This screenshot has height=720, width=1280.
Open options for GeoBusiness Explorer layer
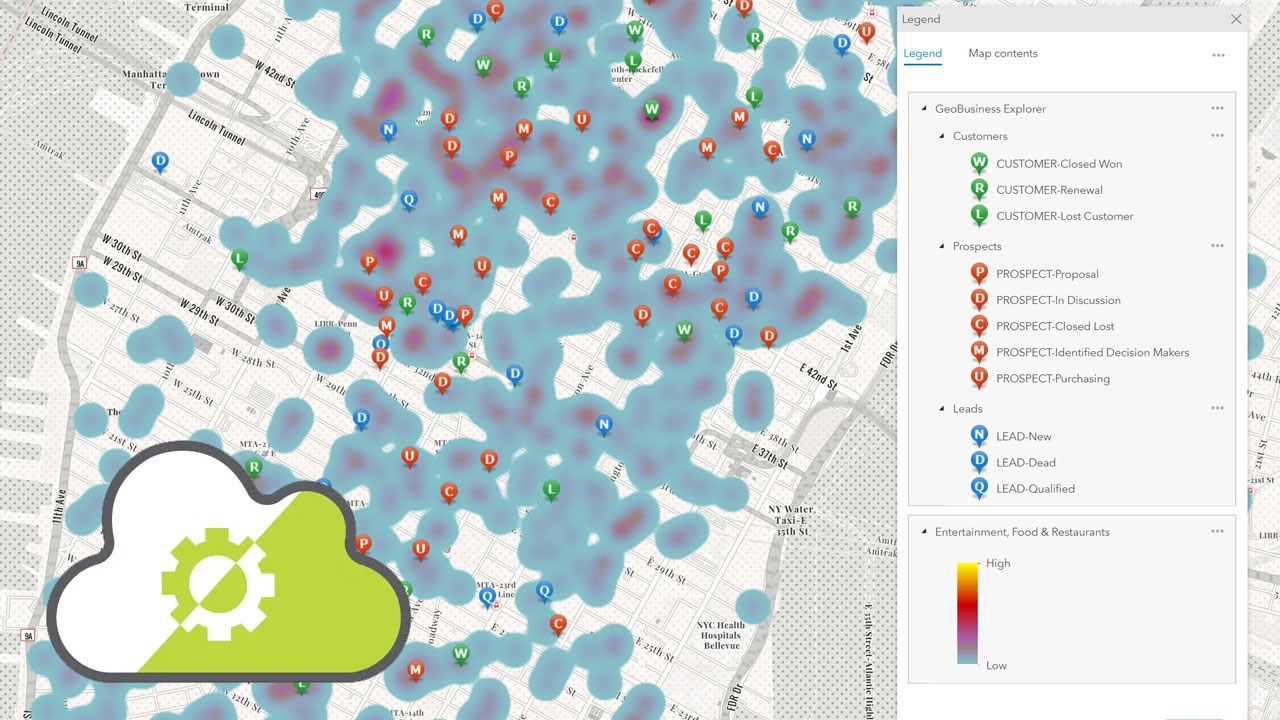point(1217,108)
